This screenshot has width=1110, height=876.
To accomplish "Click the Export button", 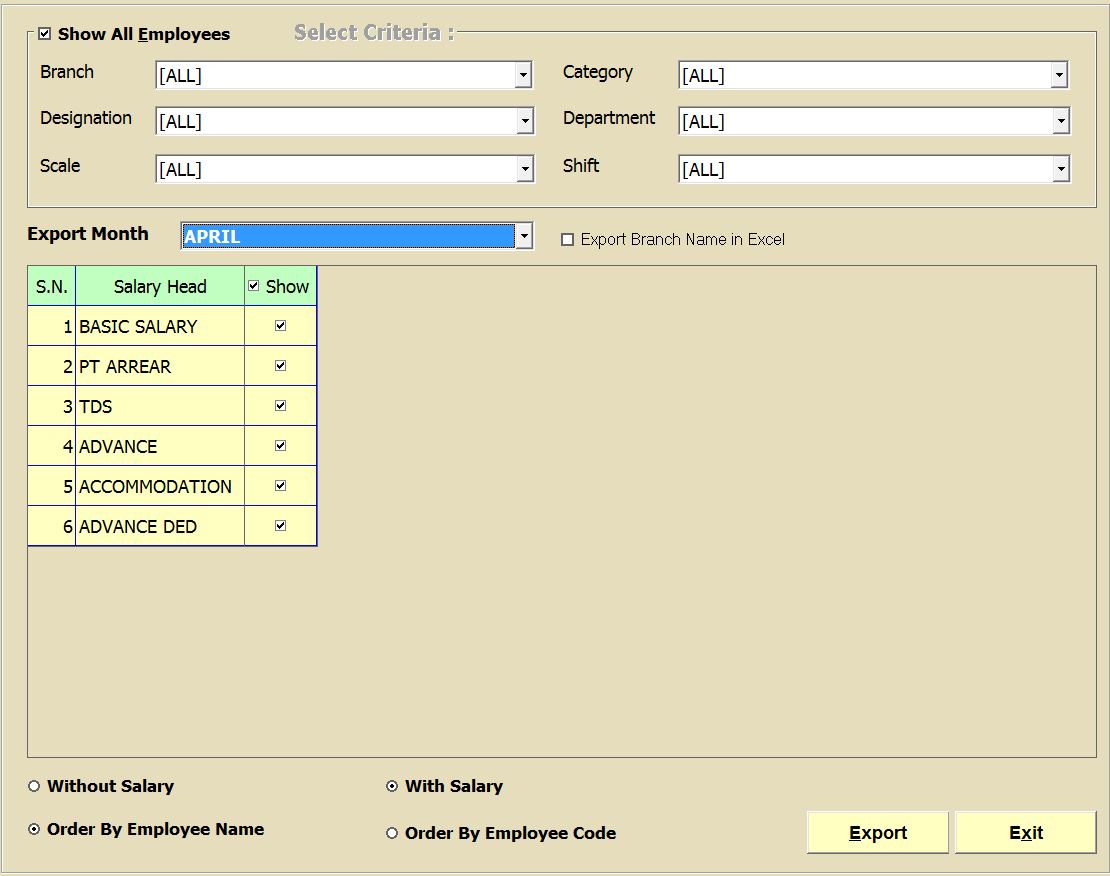I will [x=877, y=833].
